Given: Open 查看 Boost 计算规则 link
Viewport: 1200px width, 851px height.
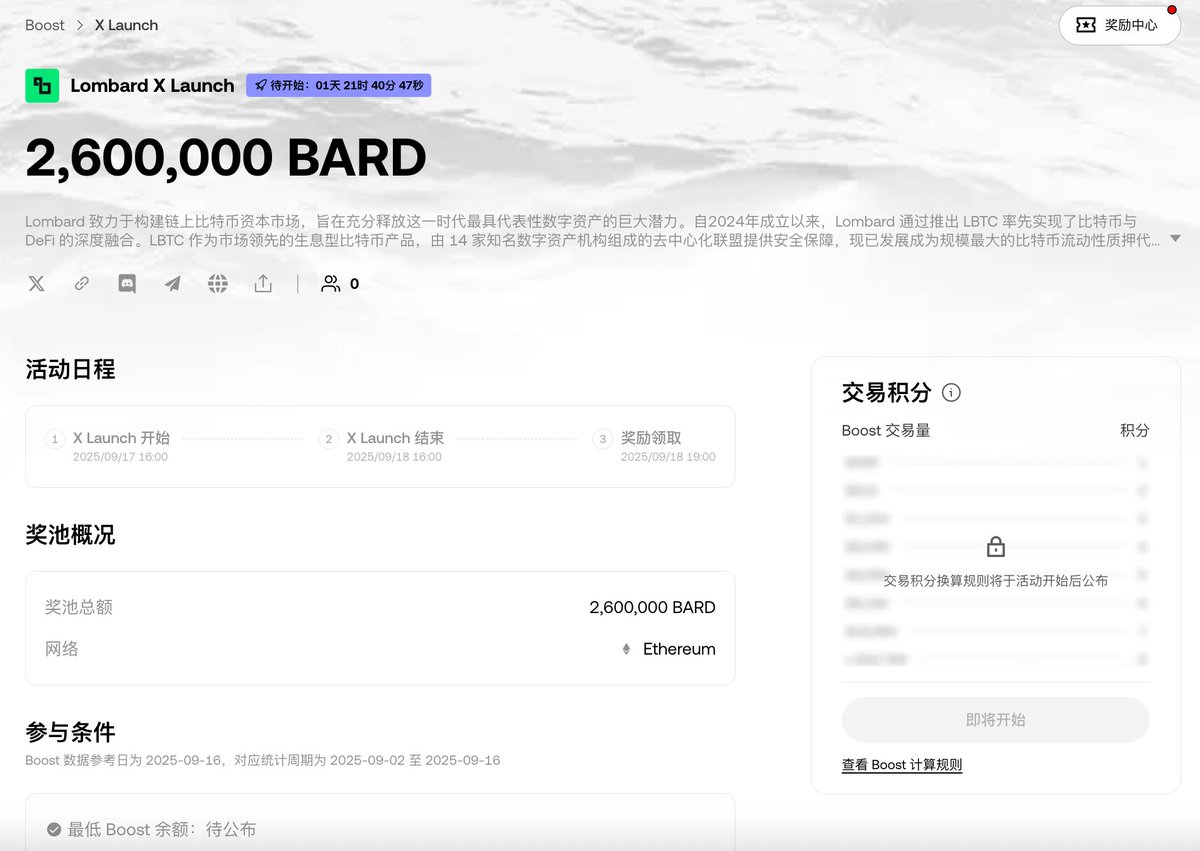Looking at the screenshot, I should pyautogui.click(x=902, y=765).
